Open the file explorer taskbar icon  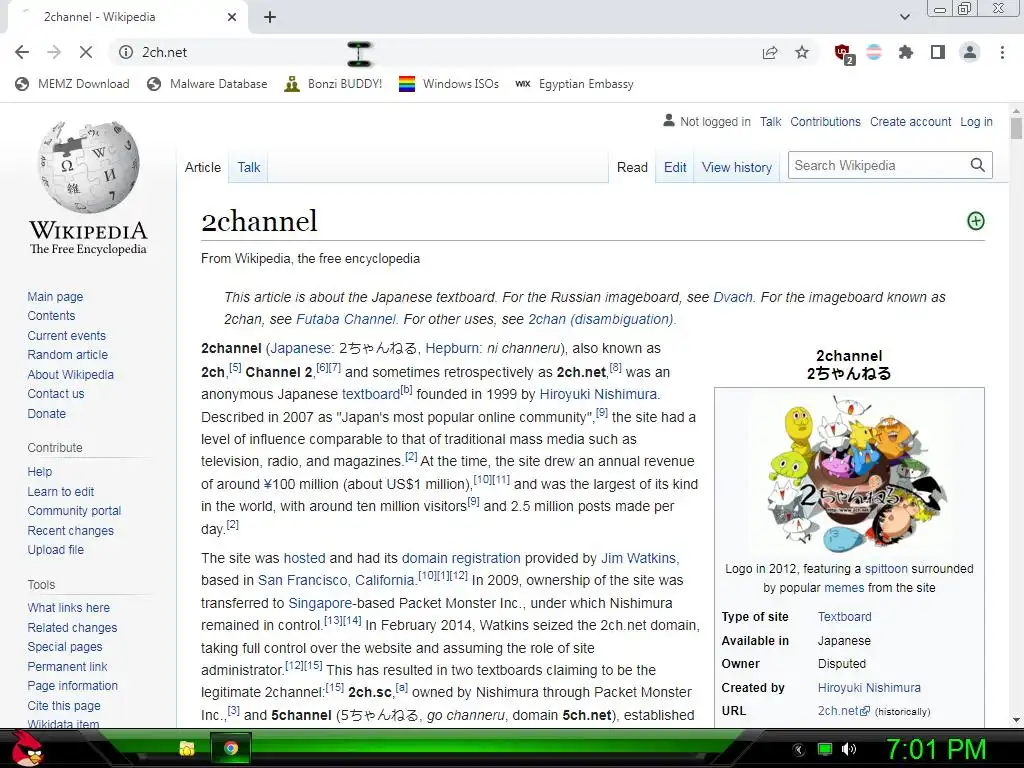[187, 748]
